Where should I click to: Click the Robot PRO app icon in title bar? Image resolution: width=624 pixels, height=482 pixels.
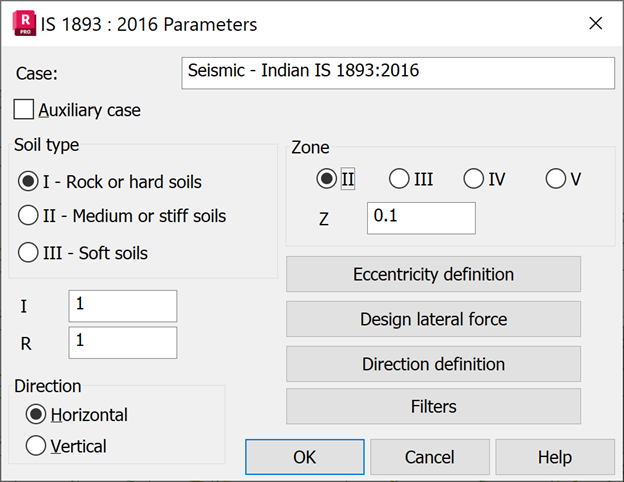(x=23, y=23)
